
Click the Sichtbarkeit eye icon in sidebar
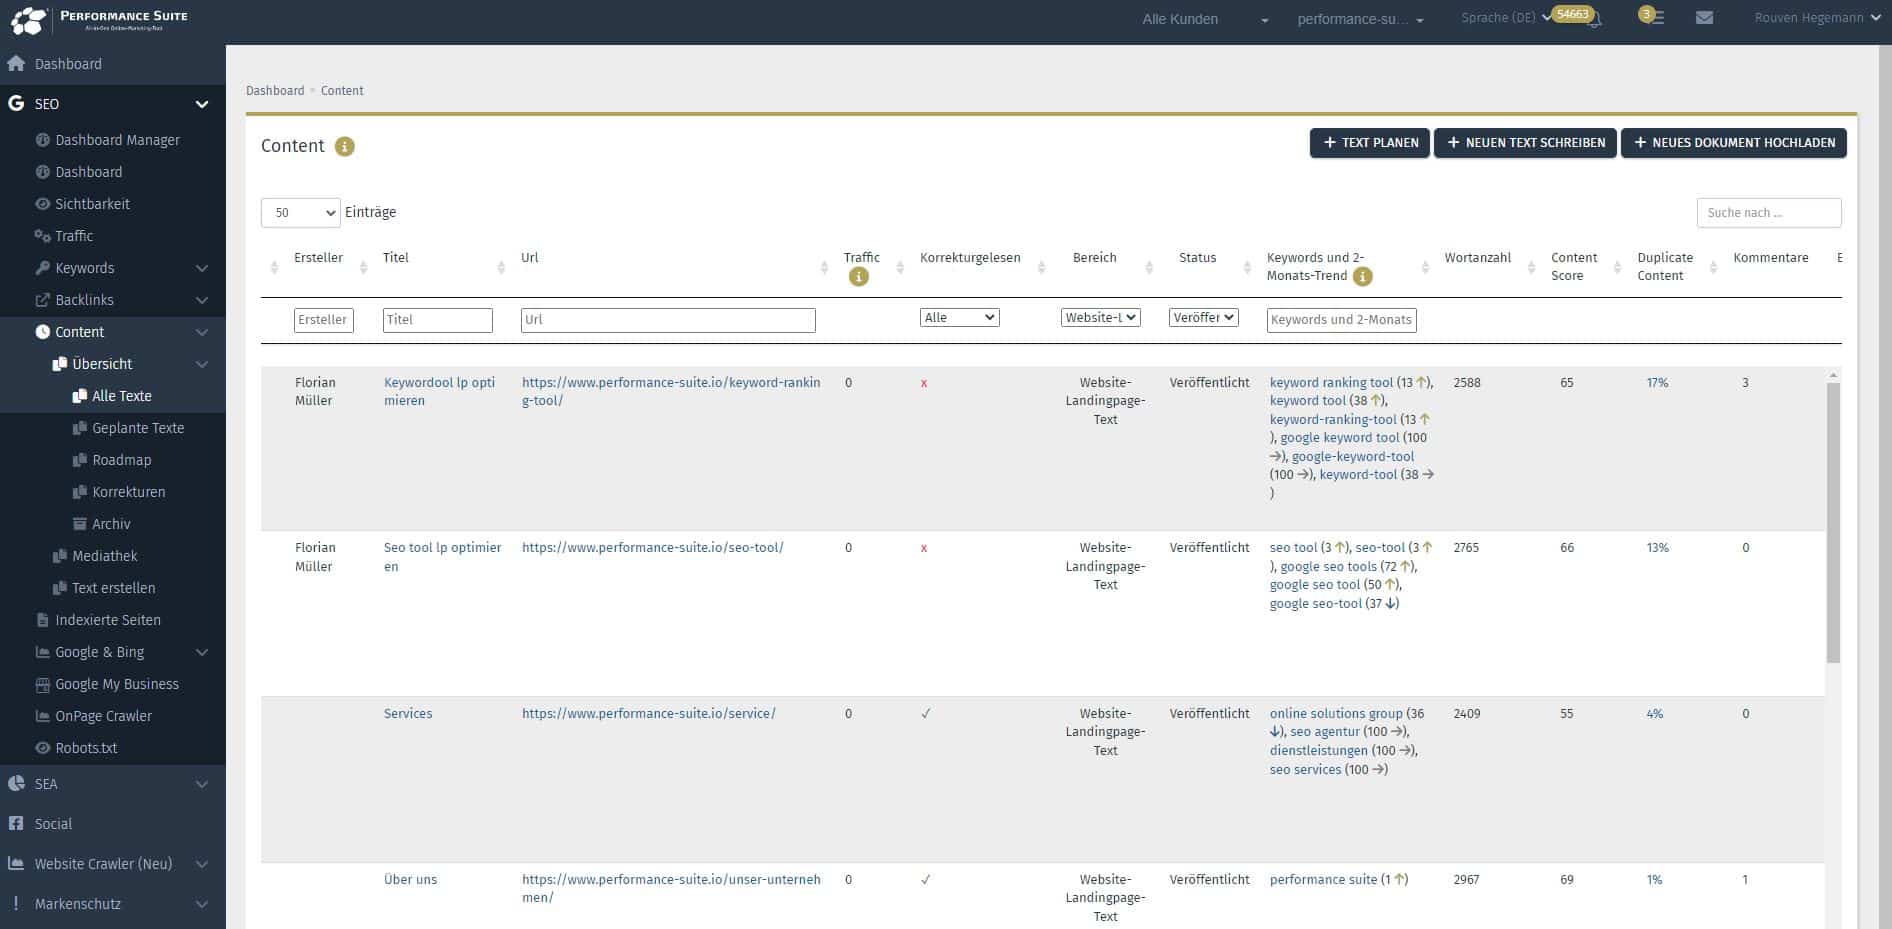pos(42,204)
